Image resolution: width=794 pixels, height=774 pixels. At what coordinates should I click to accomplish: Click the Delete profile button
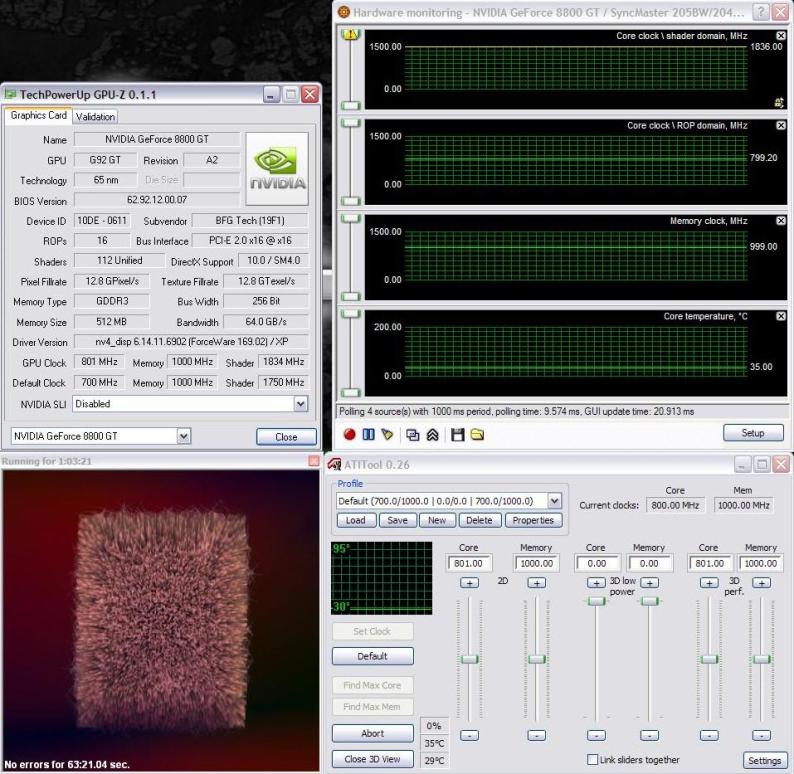[x=479, y=520]
